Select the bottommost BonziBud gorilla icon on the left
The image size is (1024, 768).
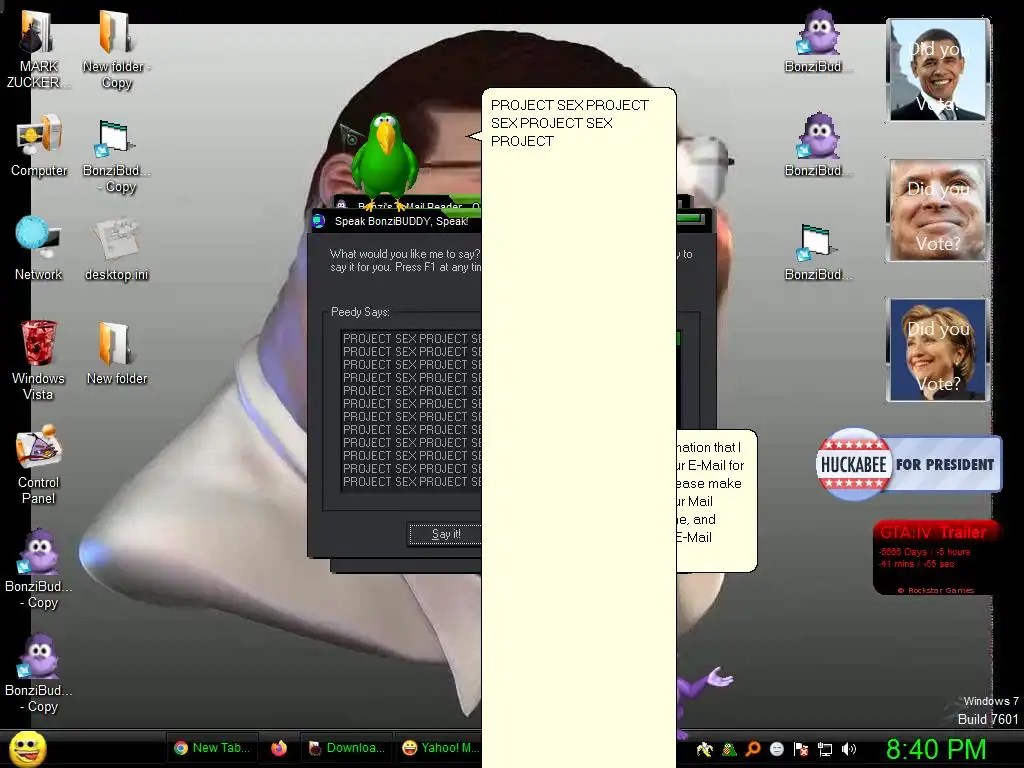pyautogui.click(x=39, y=673)
